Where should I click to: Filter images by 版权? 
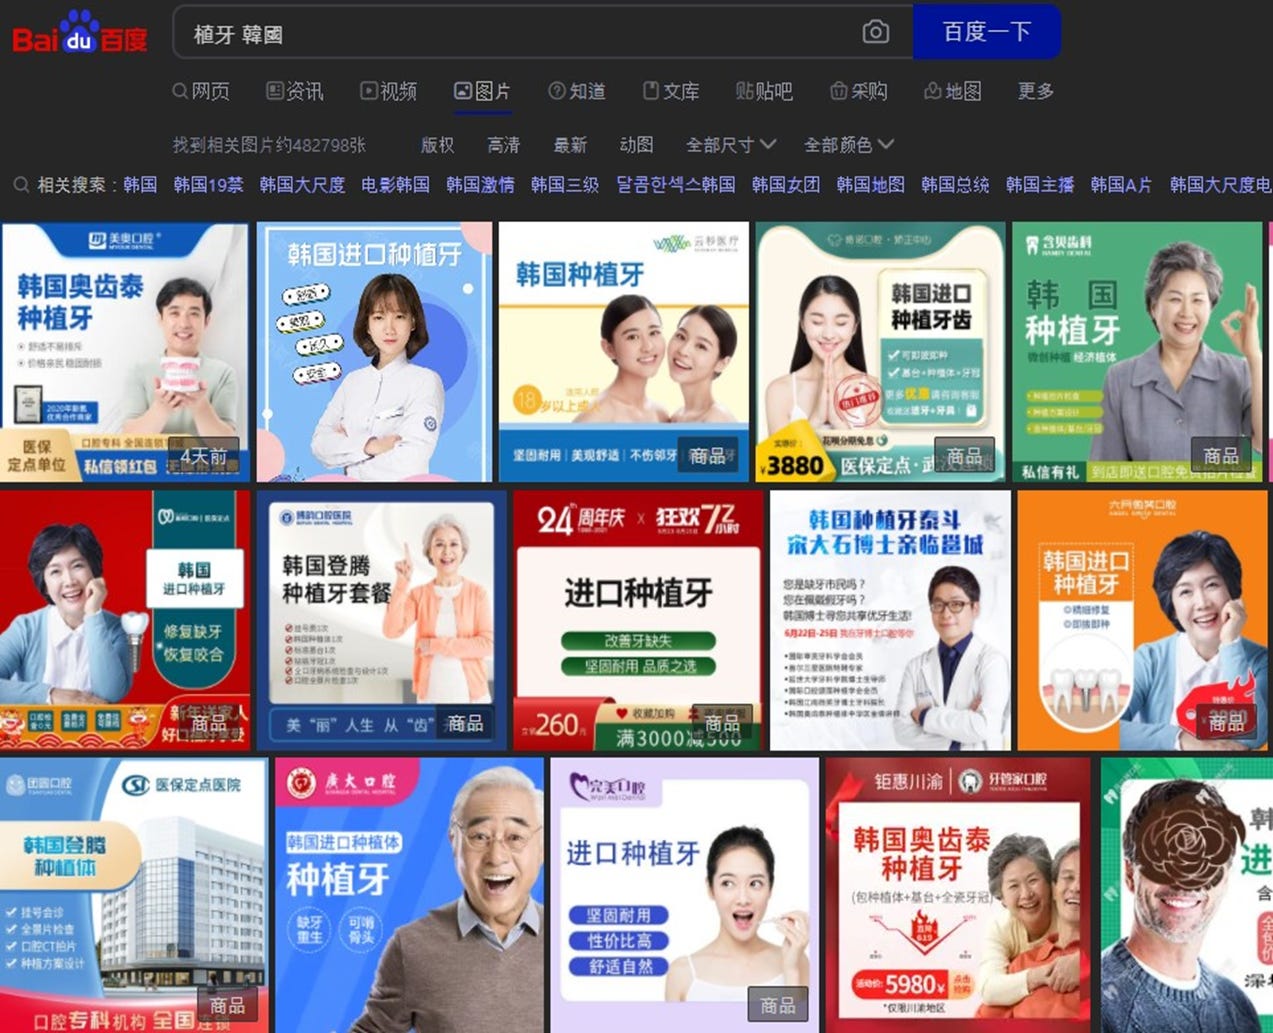437,145
